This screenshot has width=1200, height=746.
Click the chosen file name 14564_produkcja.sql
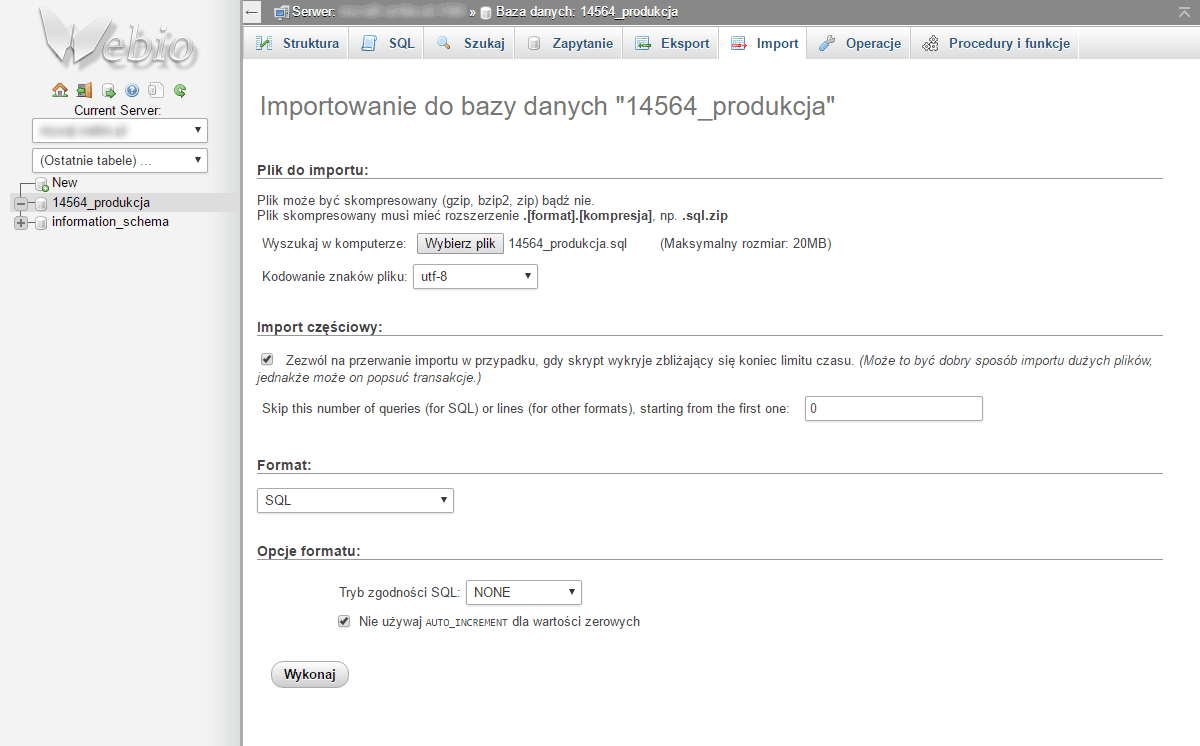pos(568,243)
